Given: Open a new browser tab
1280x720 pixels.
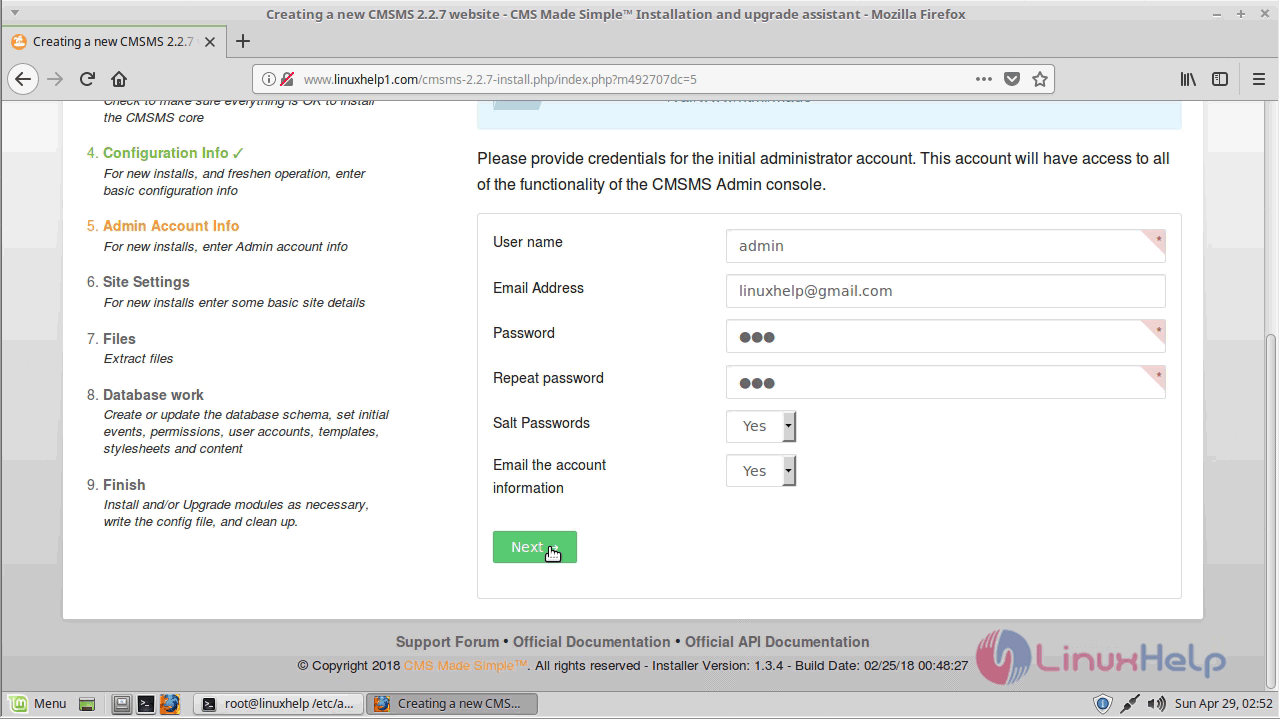Looking at the screenshot, I should pos(243,41).
